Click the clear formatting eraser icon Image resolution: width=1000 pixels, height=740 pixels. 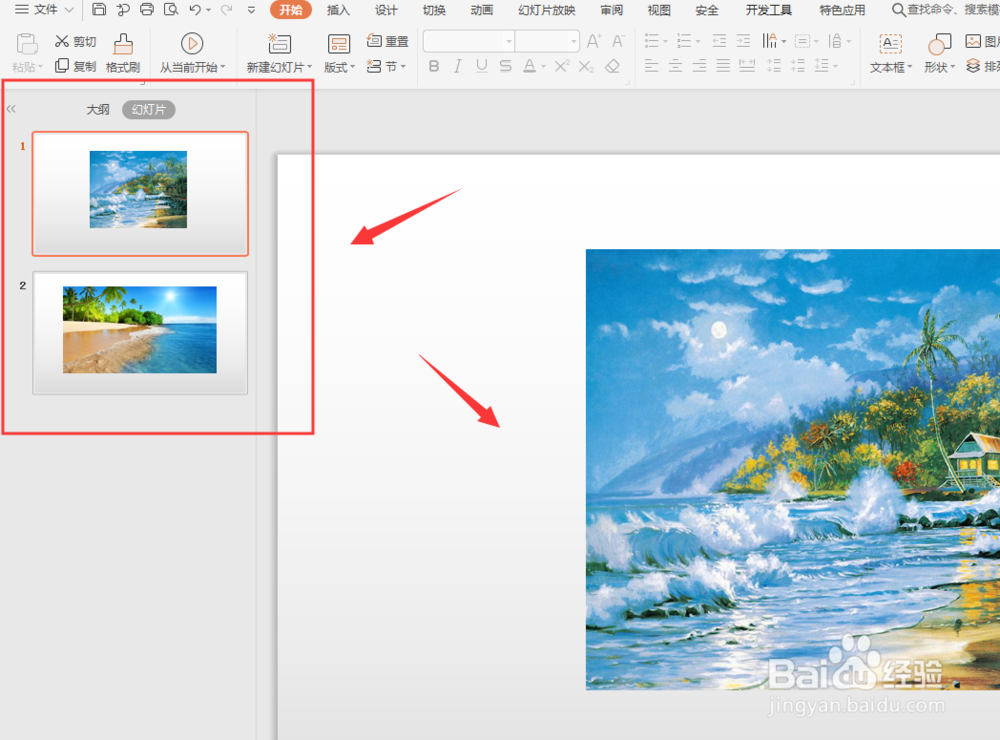pos(612,66)
